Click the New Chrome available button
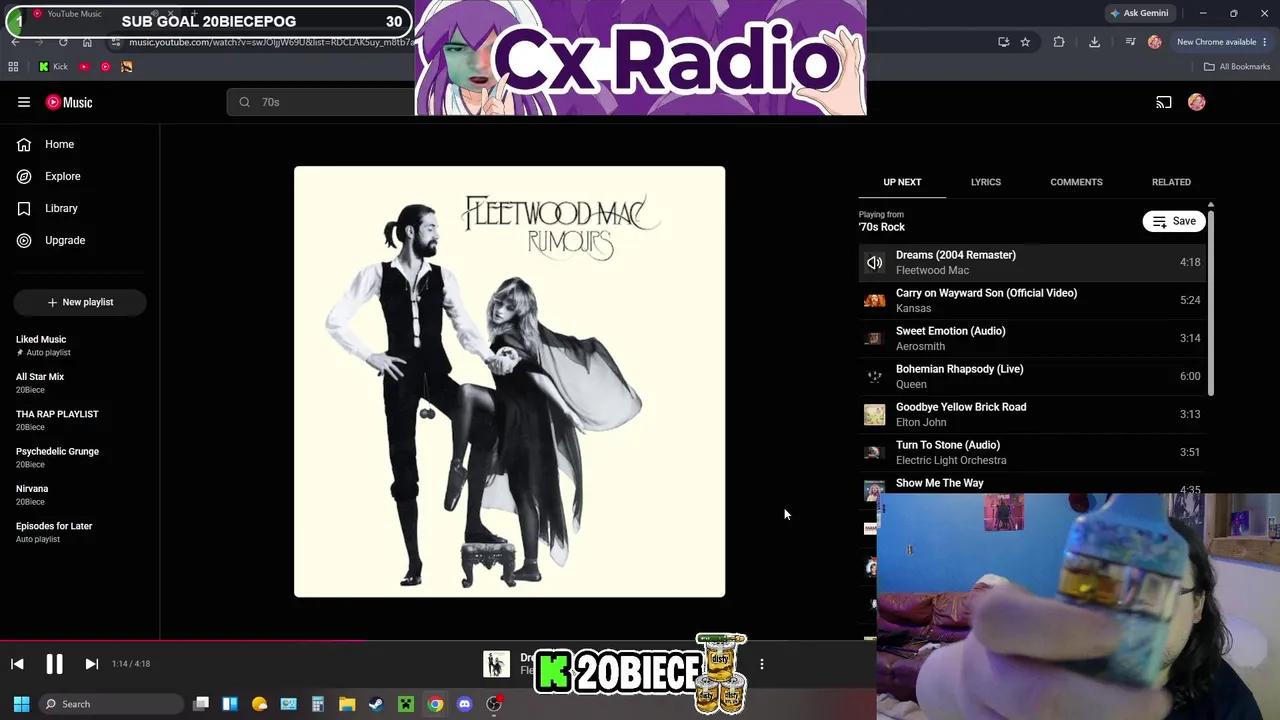 [1222, 42]
